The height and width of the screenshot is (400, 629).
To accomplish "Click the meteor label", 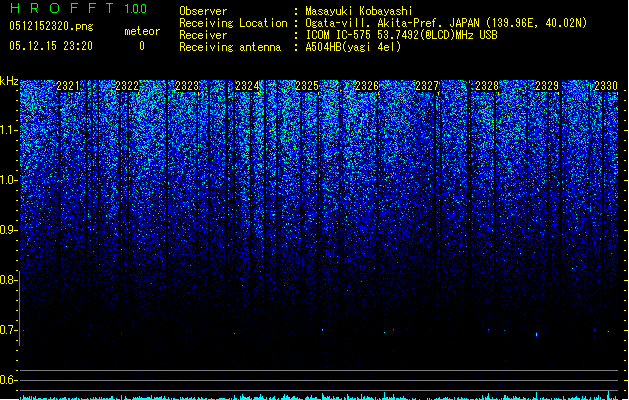I will (142, 31).
